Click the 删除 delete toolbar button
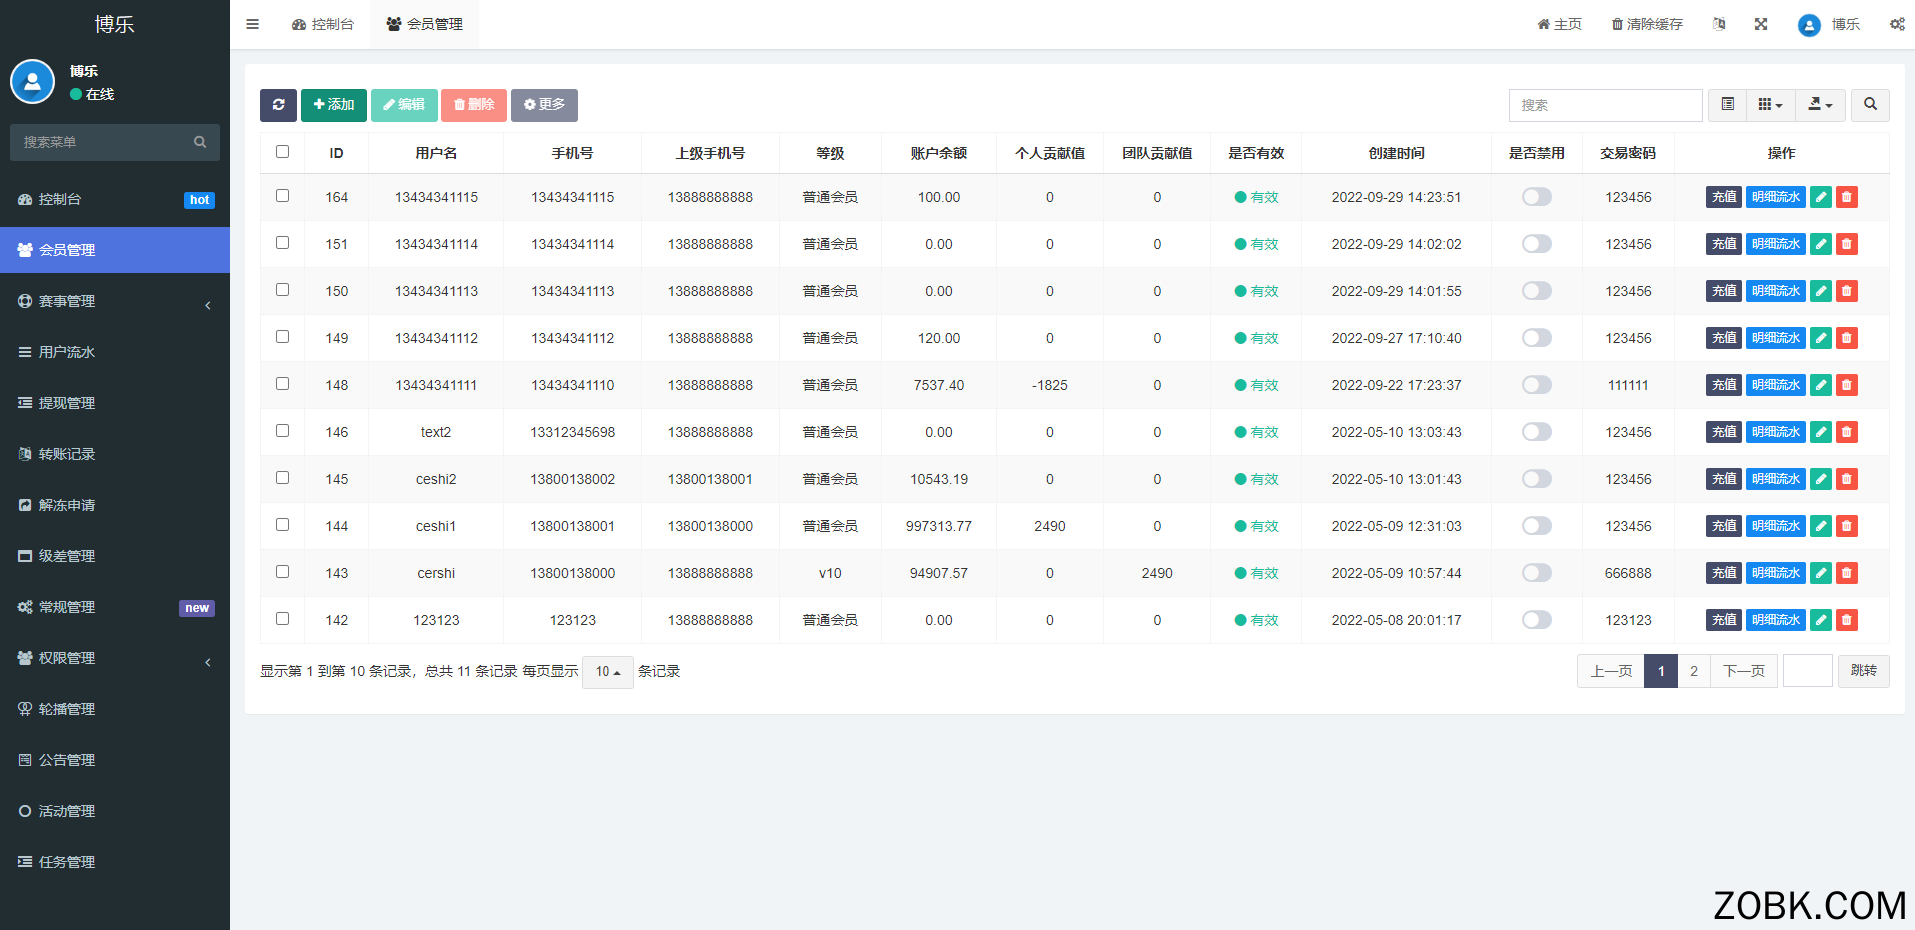 474,105
